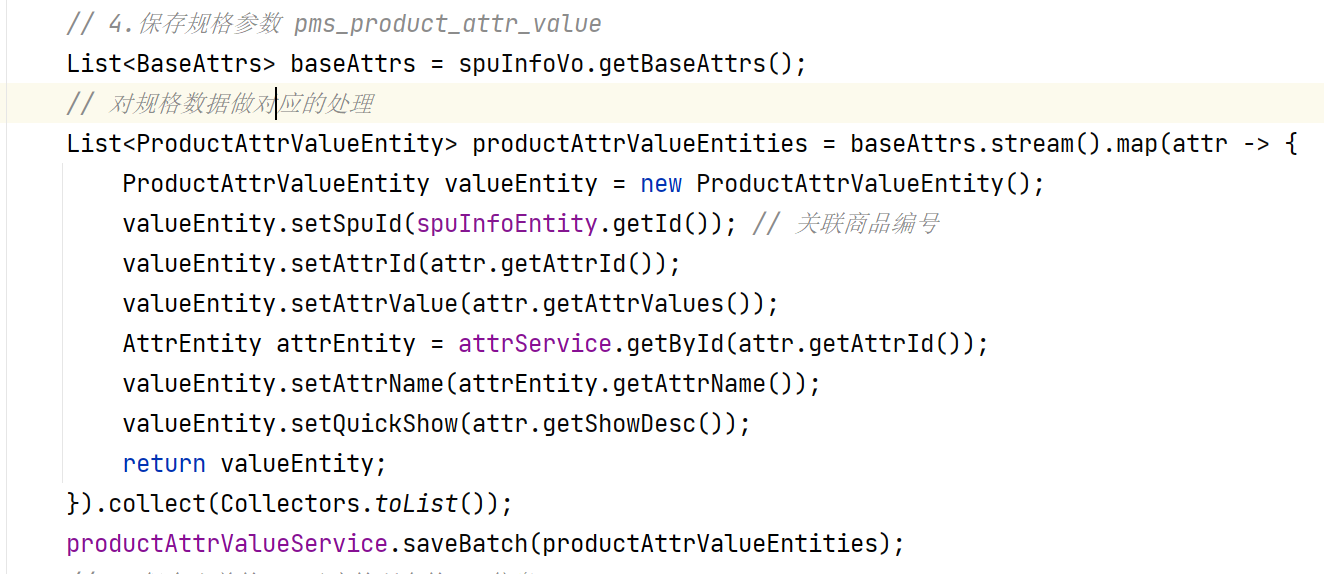This screenshot has width=1324, height=574.
Task: Click the productAttrValueService field
Action: pos(227,544)
